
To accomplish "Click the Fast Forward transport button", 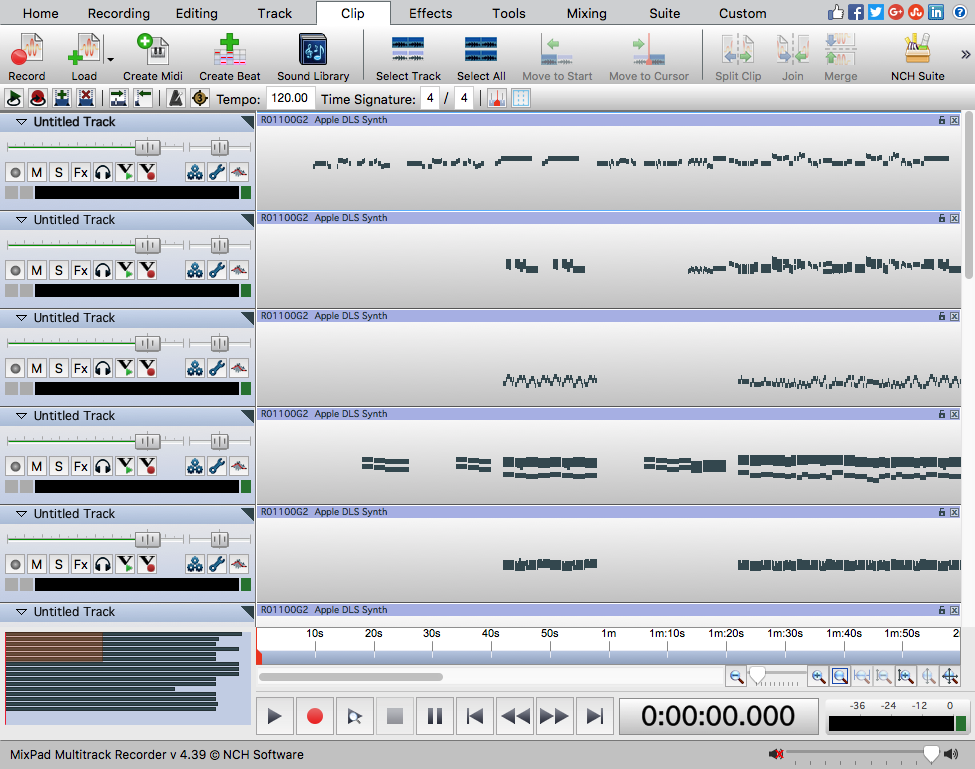I will pyautogui.click(x=555, y=716).
